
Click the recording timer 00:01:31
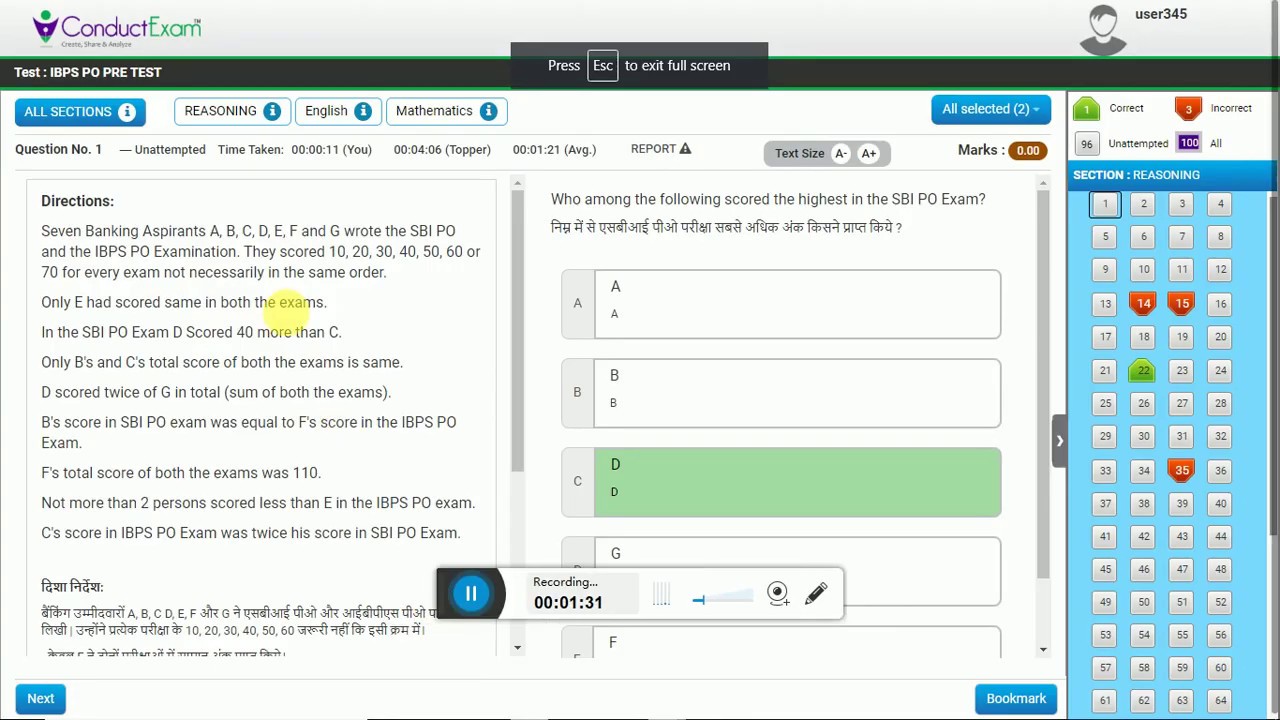568,603
